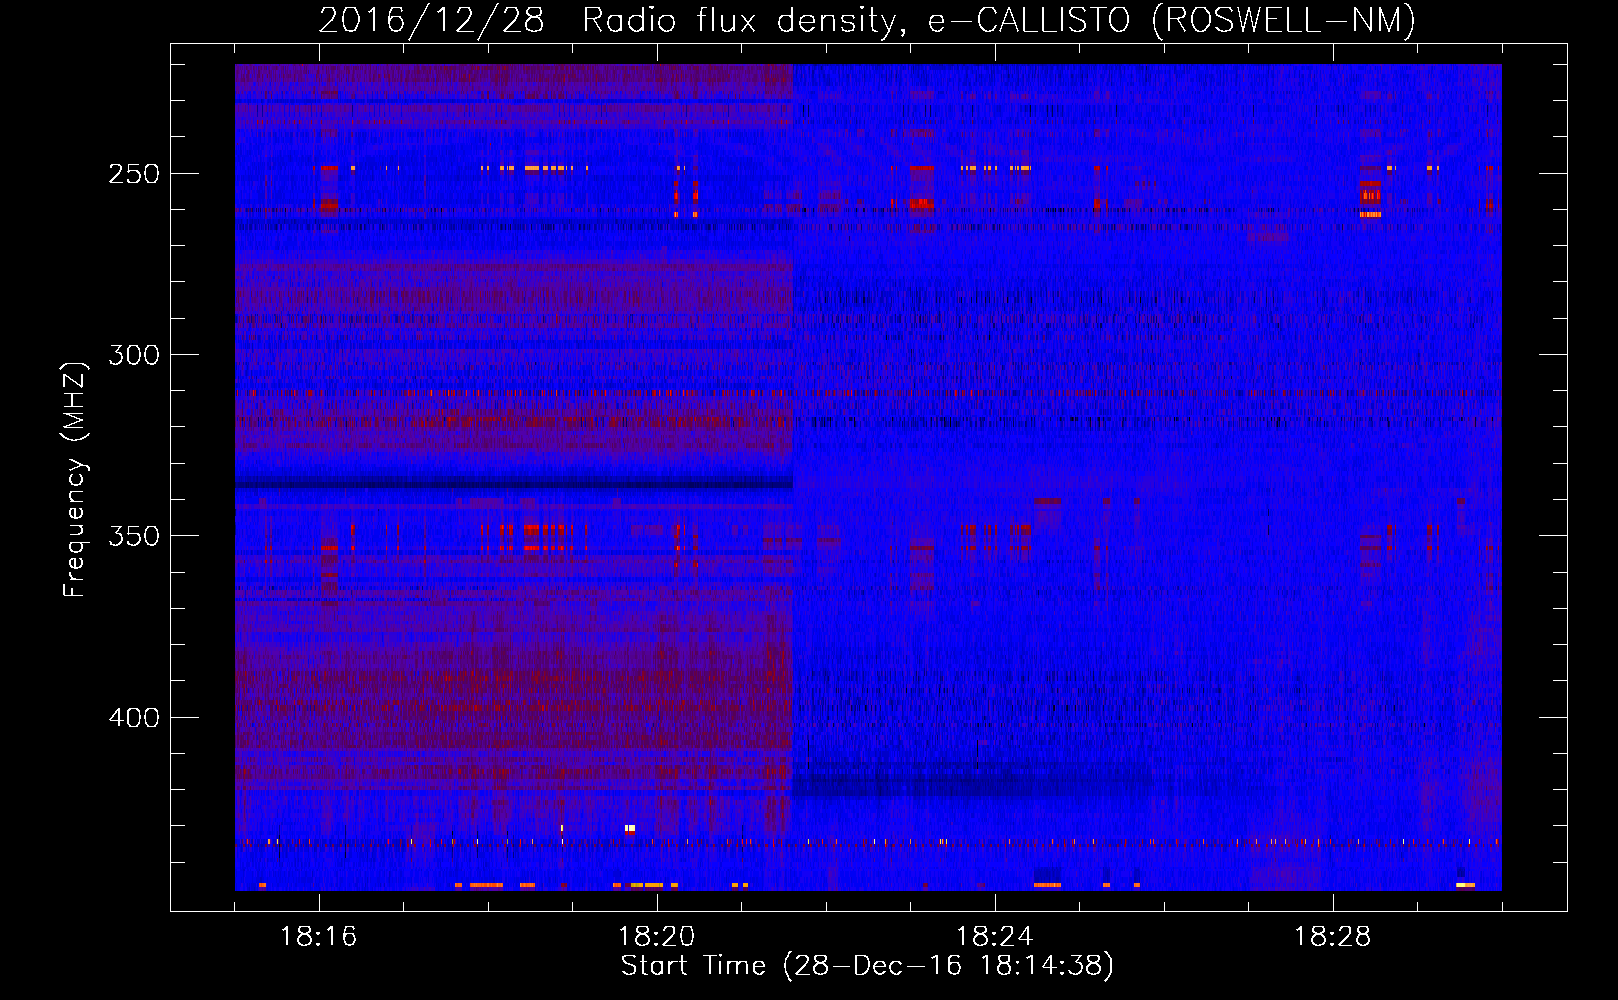Click the 400 frequency tick label

click(134, 718)
